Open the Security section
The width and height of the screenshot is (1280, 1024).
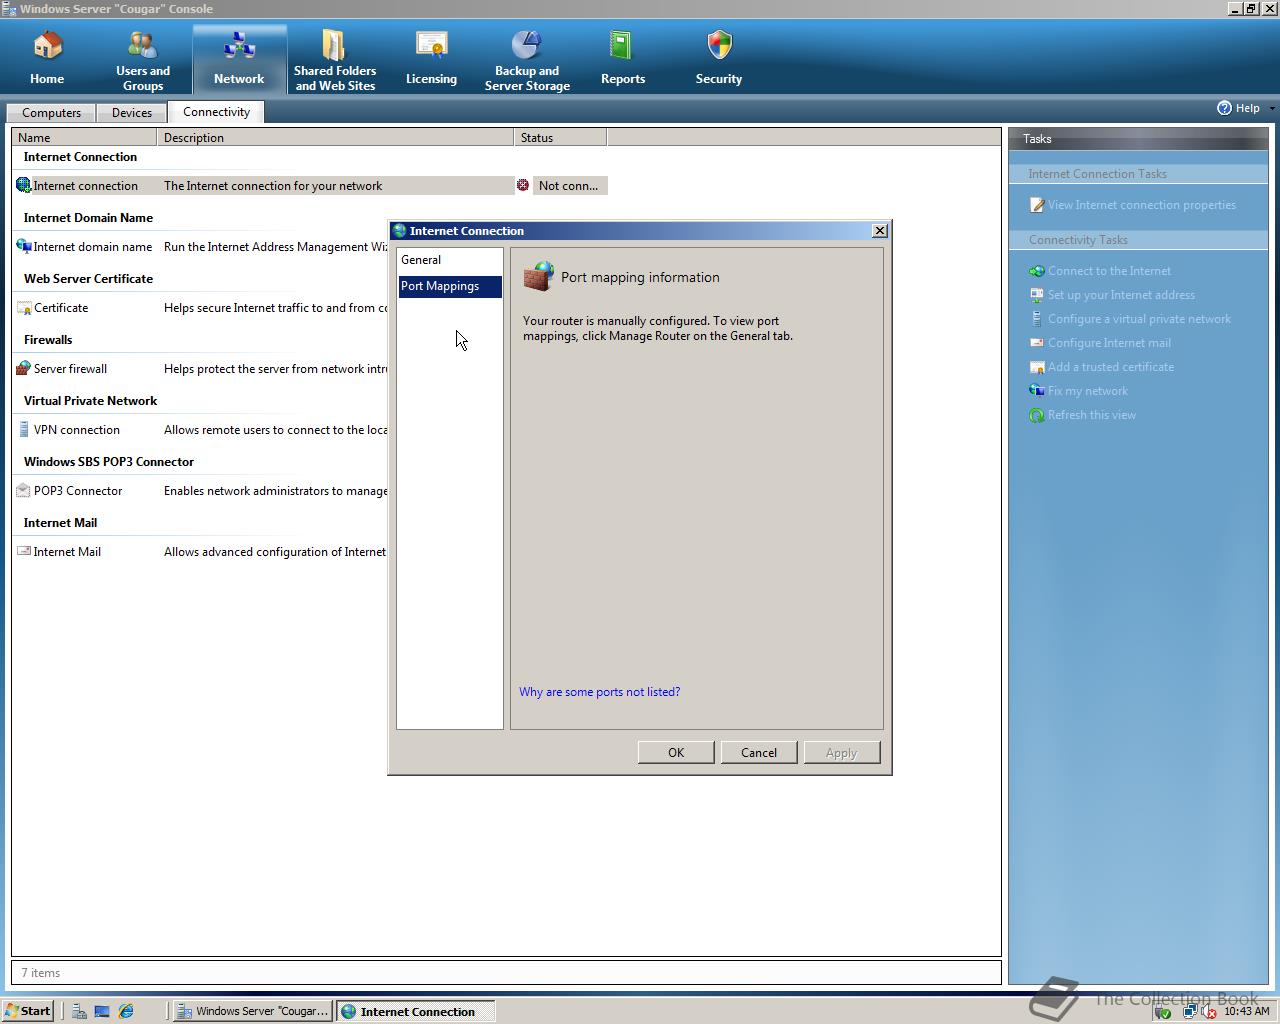click(719, 60)
